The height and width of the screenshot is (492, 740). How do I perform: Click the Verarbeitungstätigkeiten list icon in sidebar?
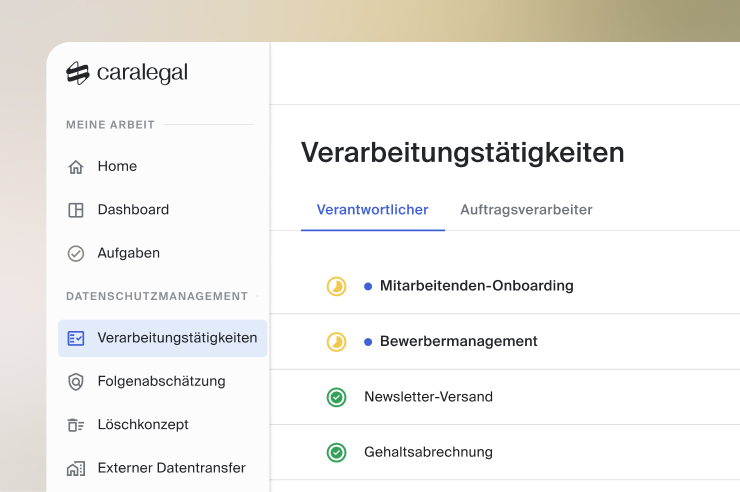pyautogui.click(x=76, y=338)
